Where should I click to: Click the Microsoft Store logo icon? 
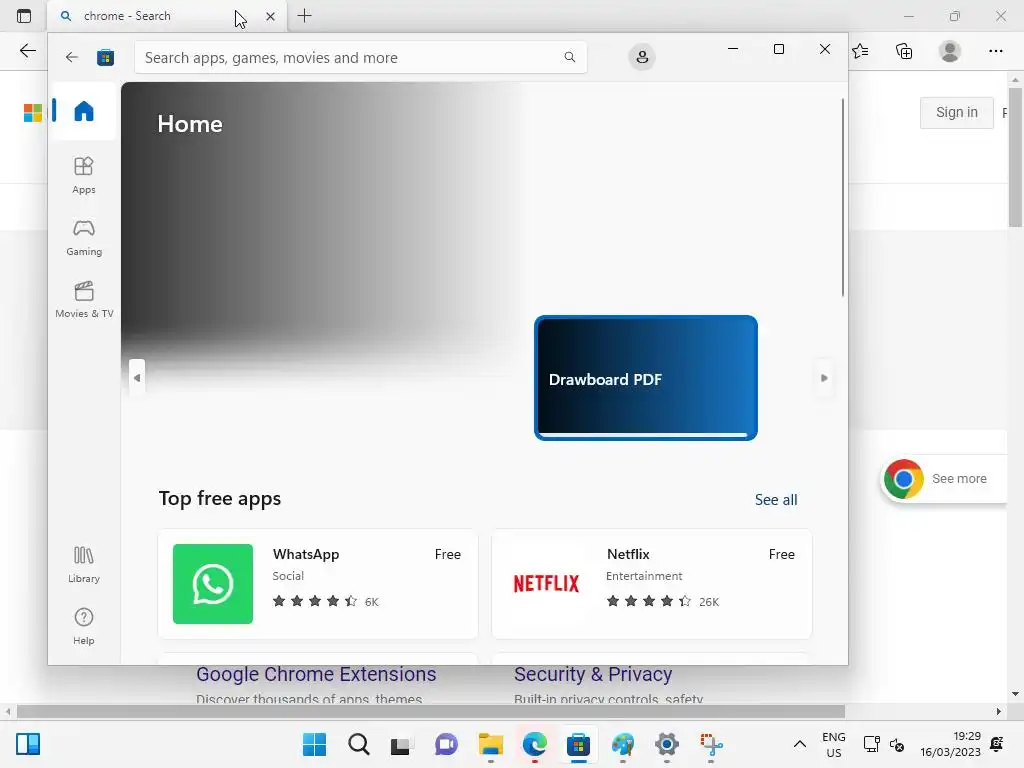click(x=106, y=57)
